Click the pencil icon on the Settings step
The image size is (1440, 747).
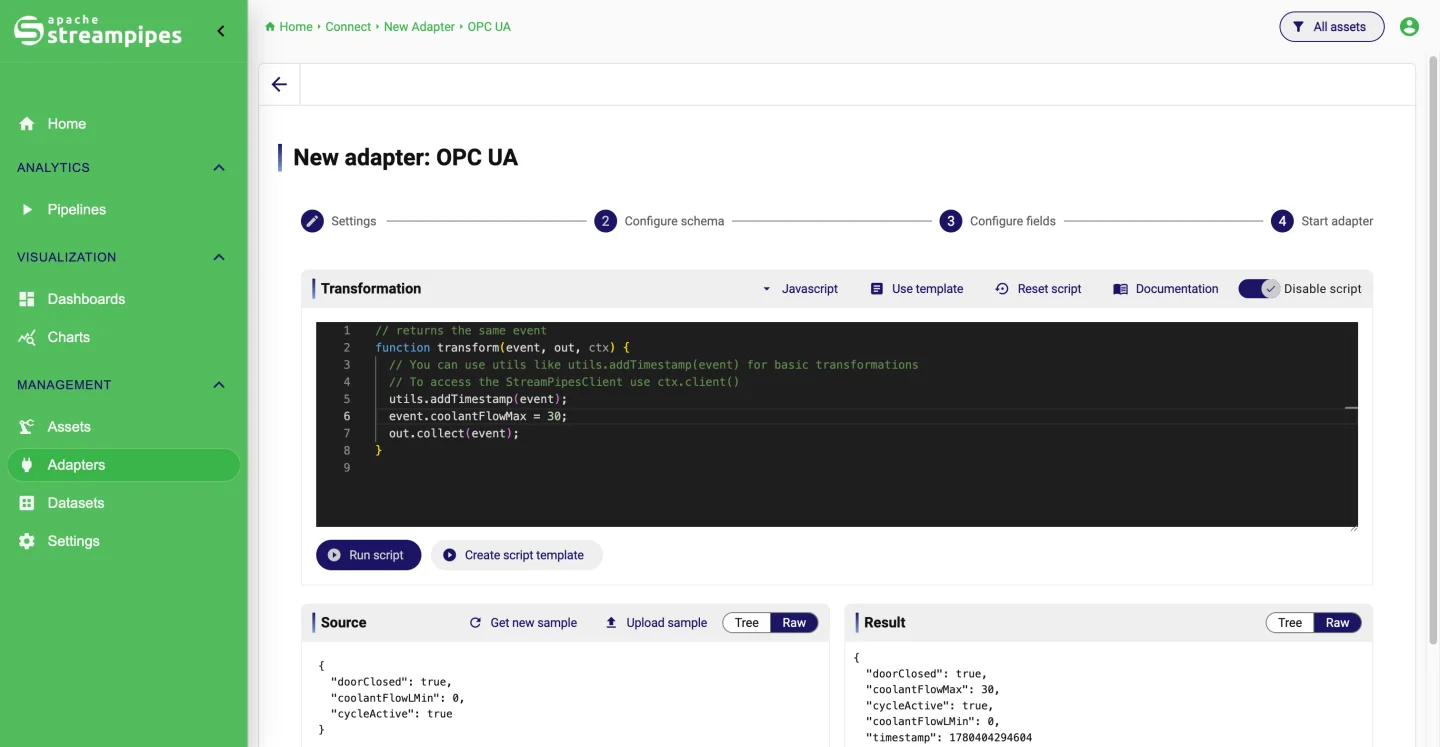[312, 221]
